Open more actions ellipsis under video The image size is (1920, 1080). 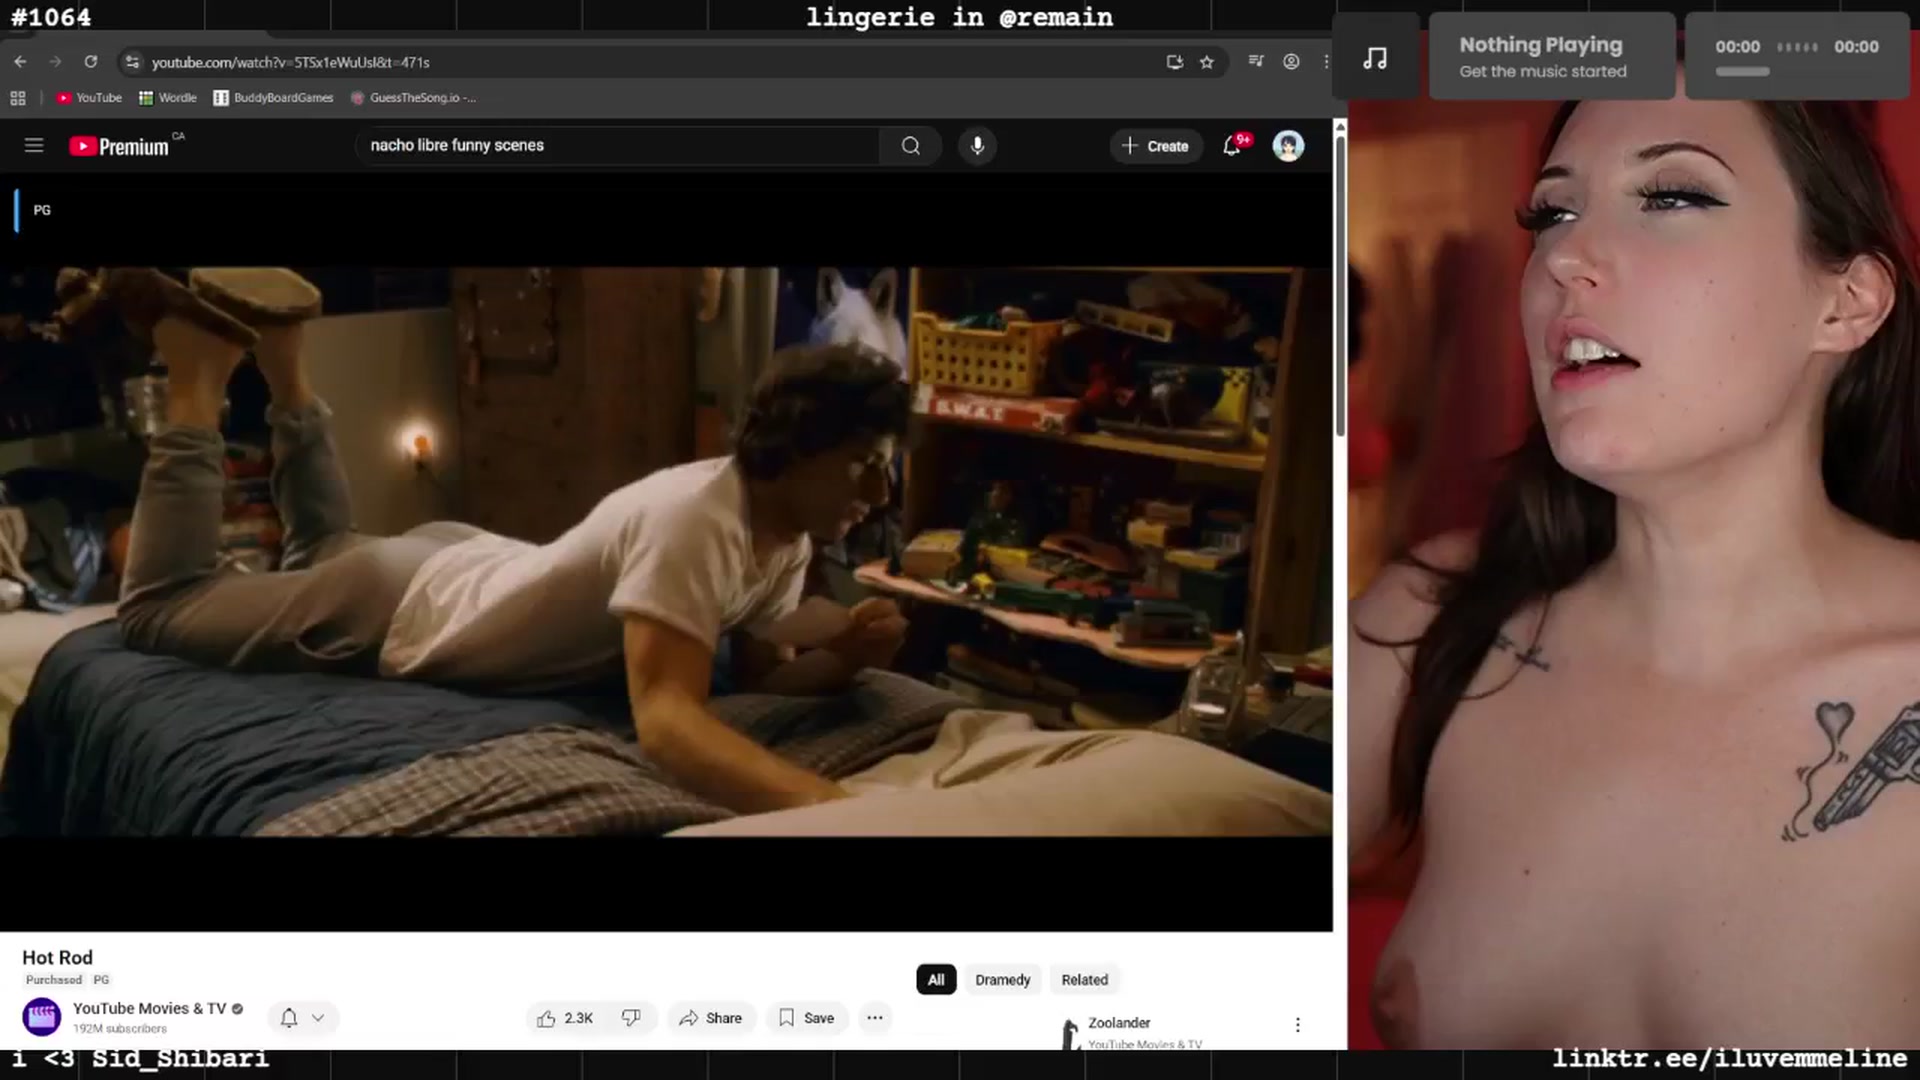[x=875, y=1018]
